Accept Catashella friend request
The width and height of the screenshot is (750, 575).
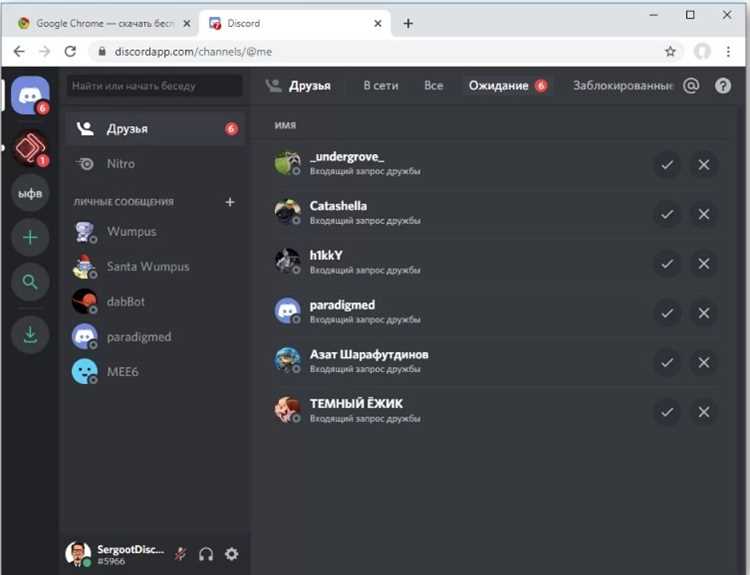(667, 214)
